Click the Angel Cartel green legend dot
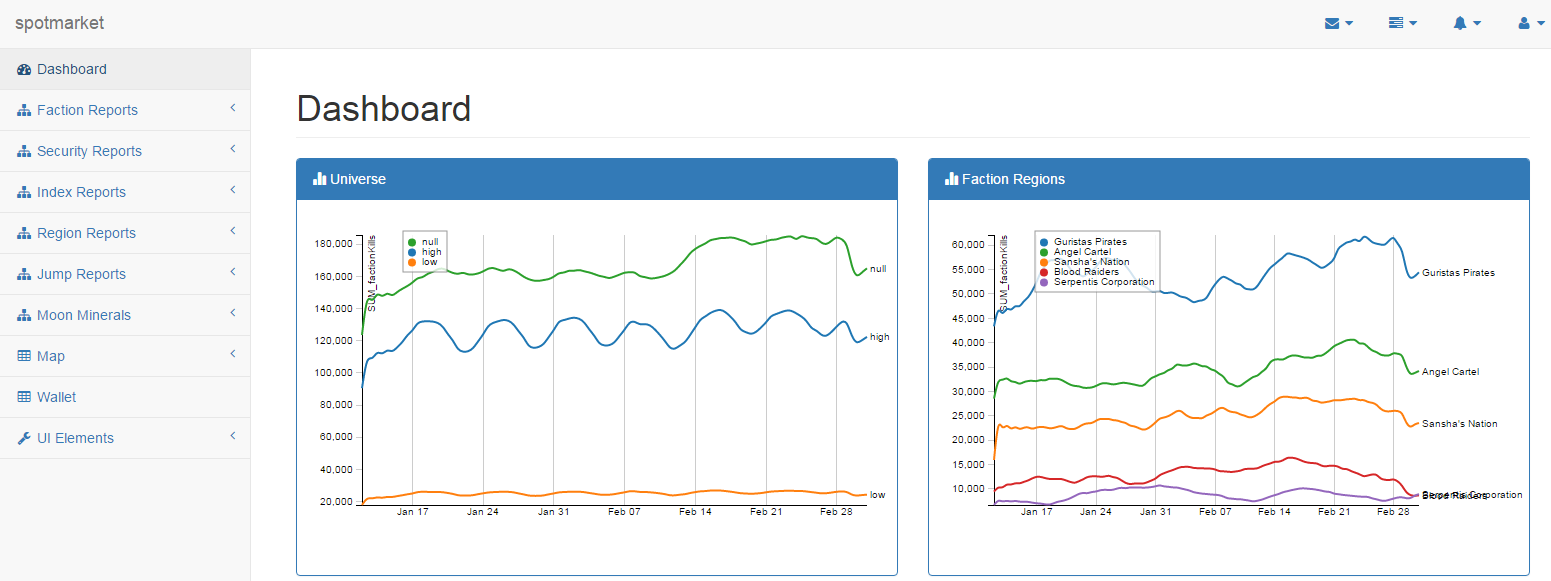The image size is (1551, 581). click(x=1044, y=252)
